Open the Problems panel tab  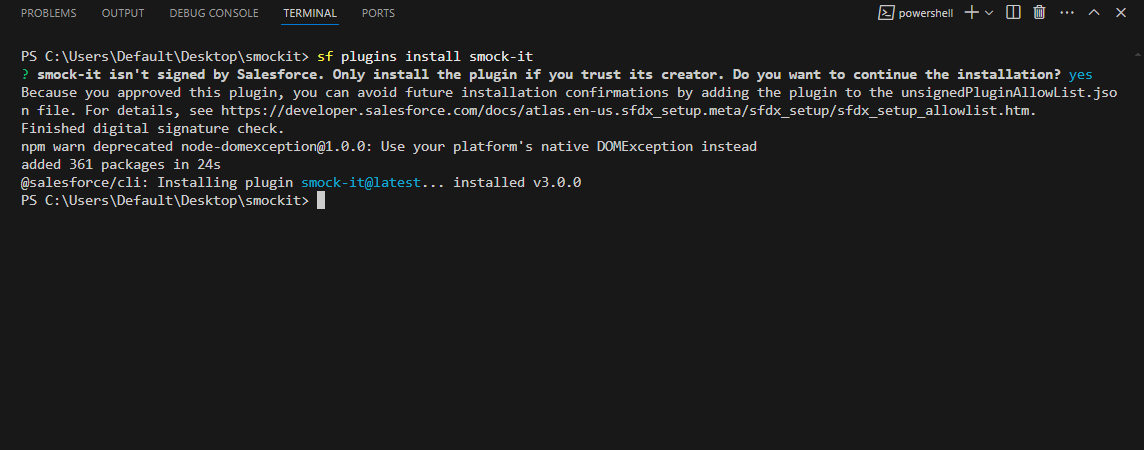pos(48,13)
